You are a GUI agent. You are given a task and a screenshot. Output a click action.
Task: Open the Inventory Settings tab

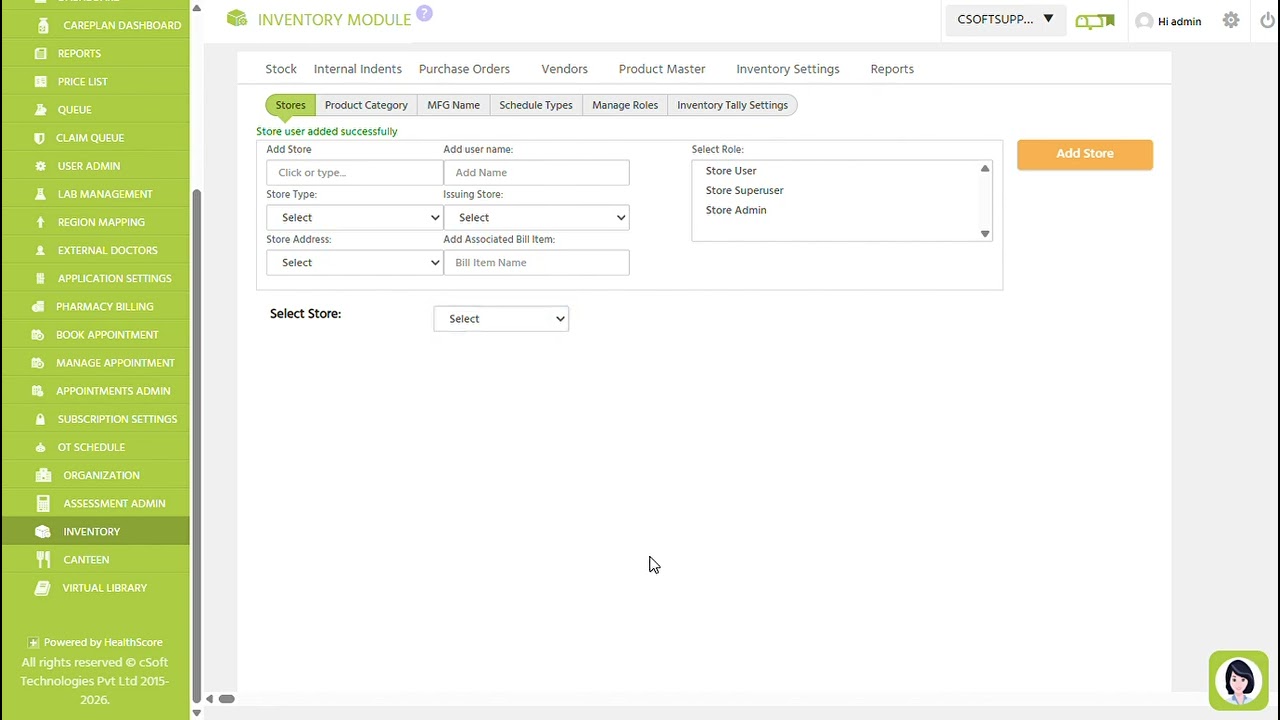click(x=788, y=69)
